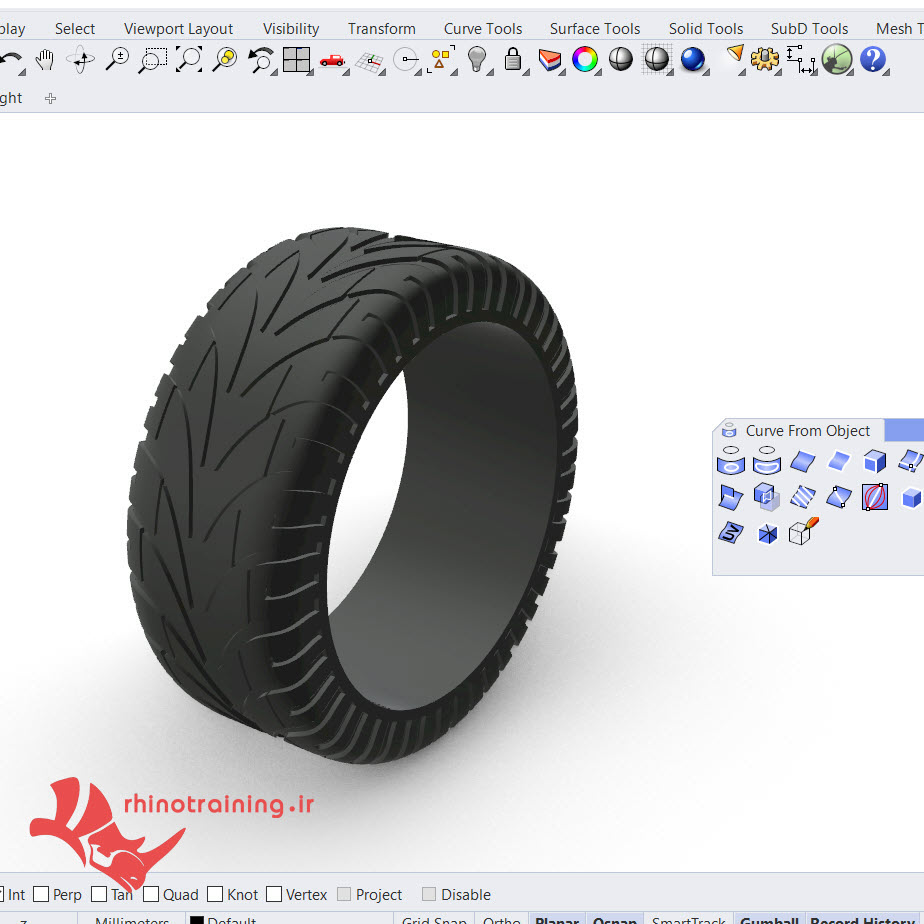Click the four-viewport layout icon

[296, 61]
